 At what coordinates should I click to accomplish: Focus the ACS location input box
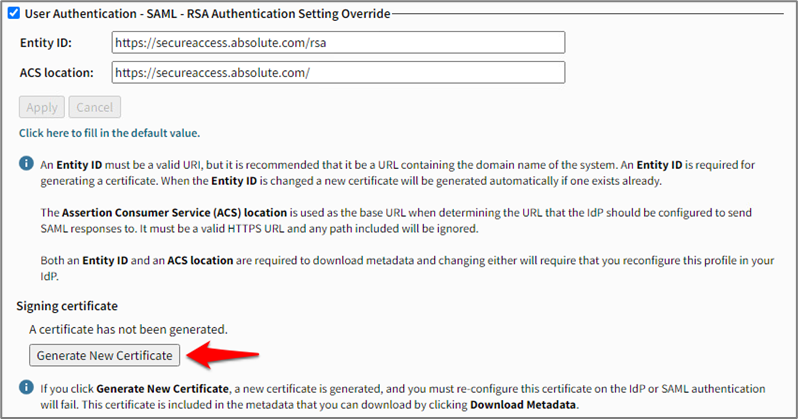pyautogui.click(x=339, y=72)
